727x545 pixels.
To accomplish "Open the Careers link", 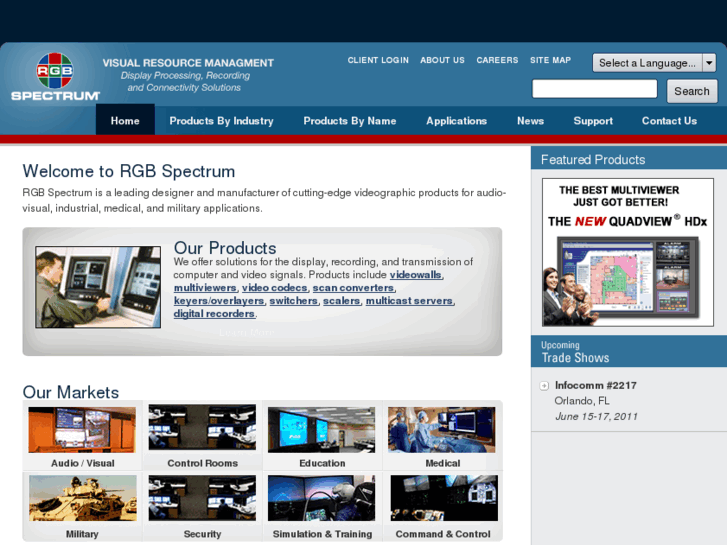I will (497, 60).
